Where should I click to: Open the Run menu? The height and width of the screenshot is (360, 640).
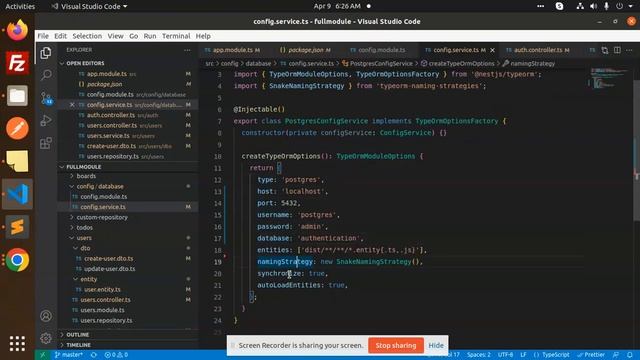click(150, 36)
